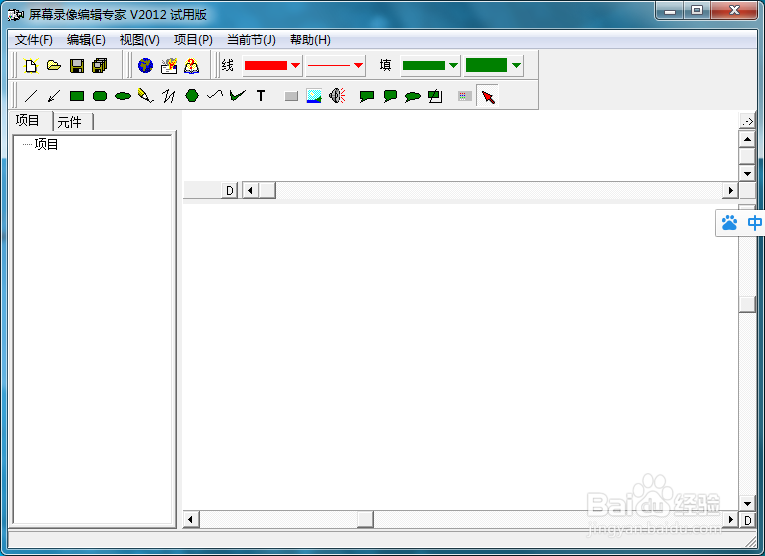
Task: Click the D button left of timeline scrollbar
Action: (x=230, y=190)
